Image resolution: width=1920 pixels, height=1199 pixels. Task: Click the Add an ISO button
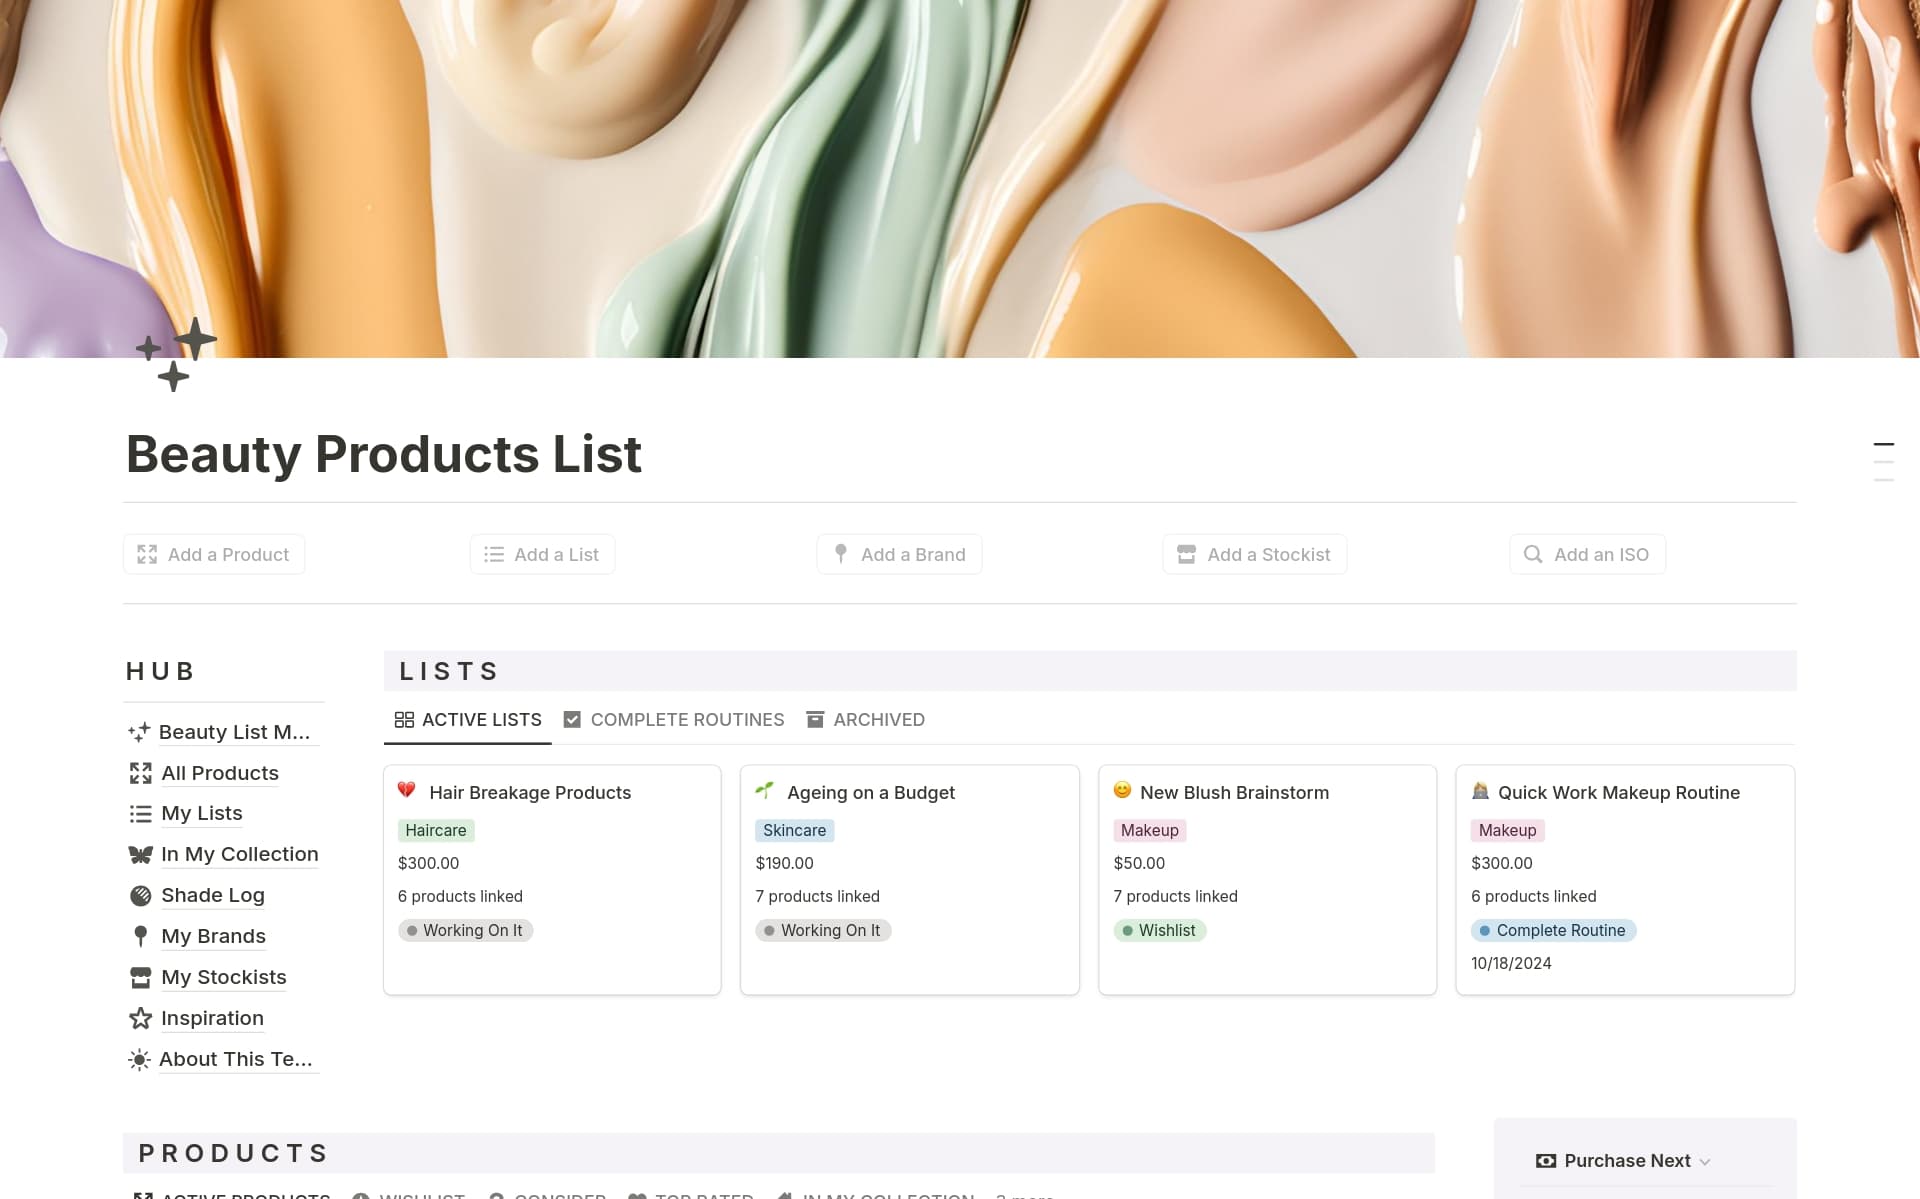pyautogui.click(x=1587, y=554)
